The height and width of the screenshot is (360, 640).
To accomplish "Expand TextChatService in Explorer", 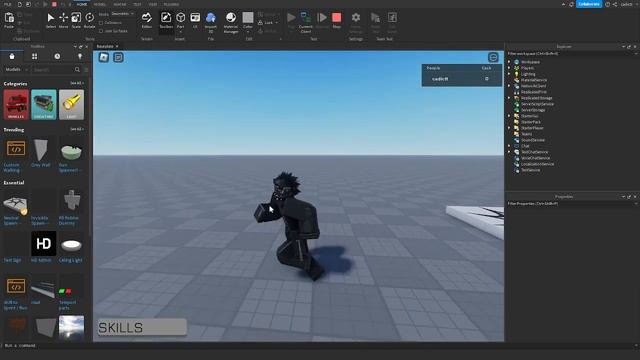I will (x=509, y=152).
